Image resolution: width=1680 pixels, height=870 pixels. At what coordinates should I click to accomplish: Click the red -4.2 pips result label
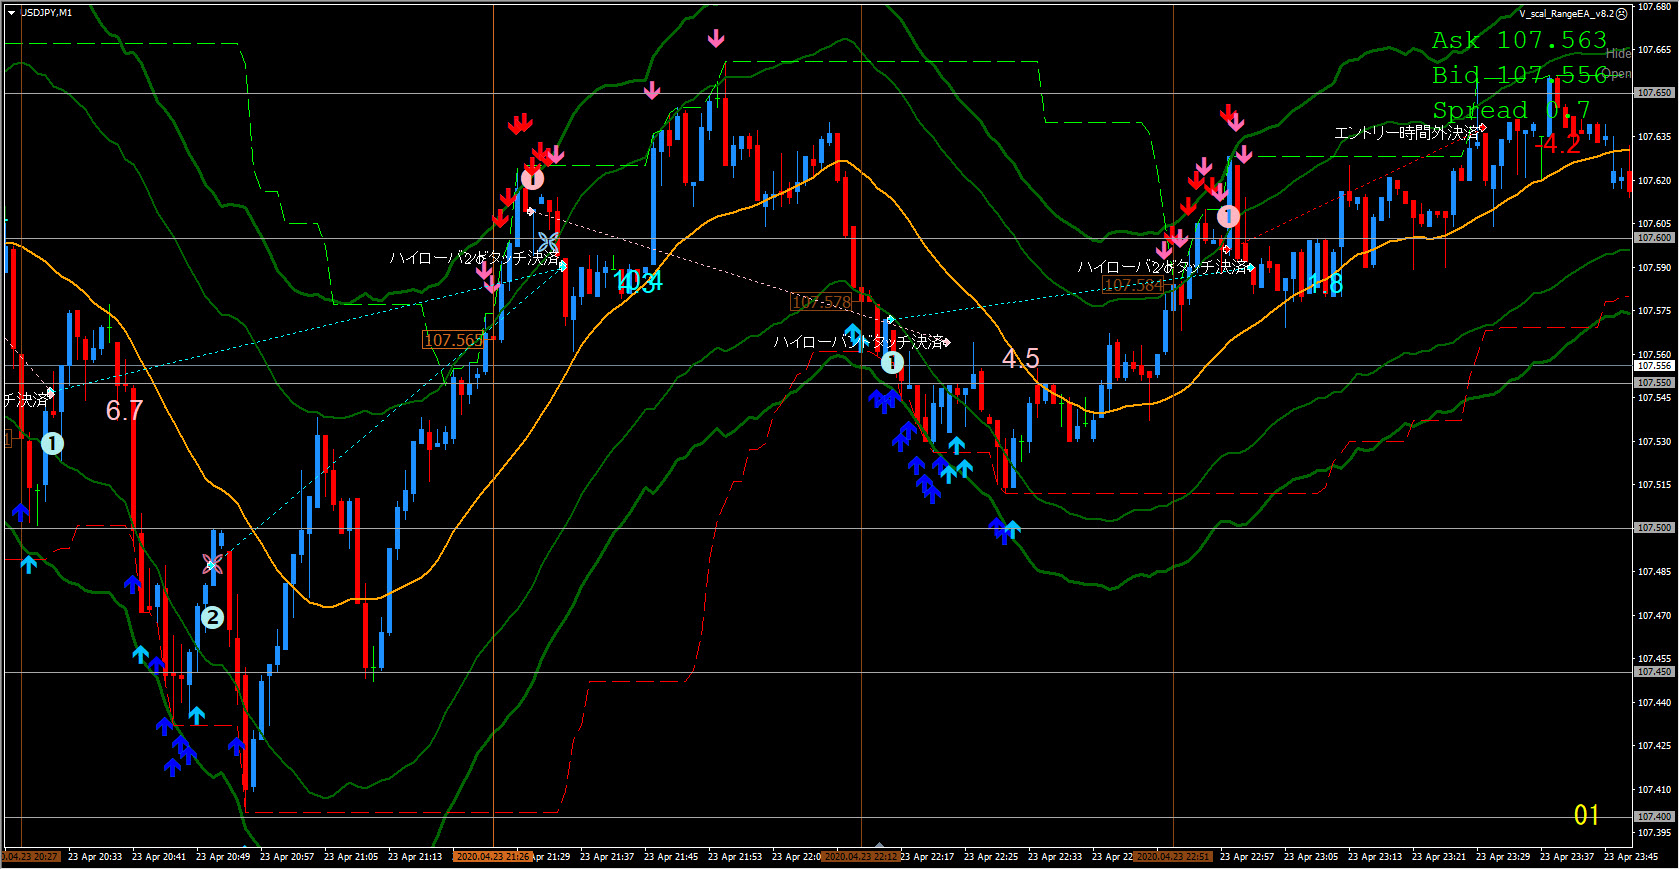point(1558,144)
